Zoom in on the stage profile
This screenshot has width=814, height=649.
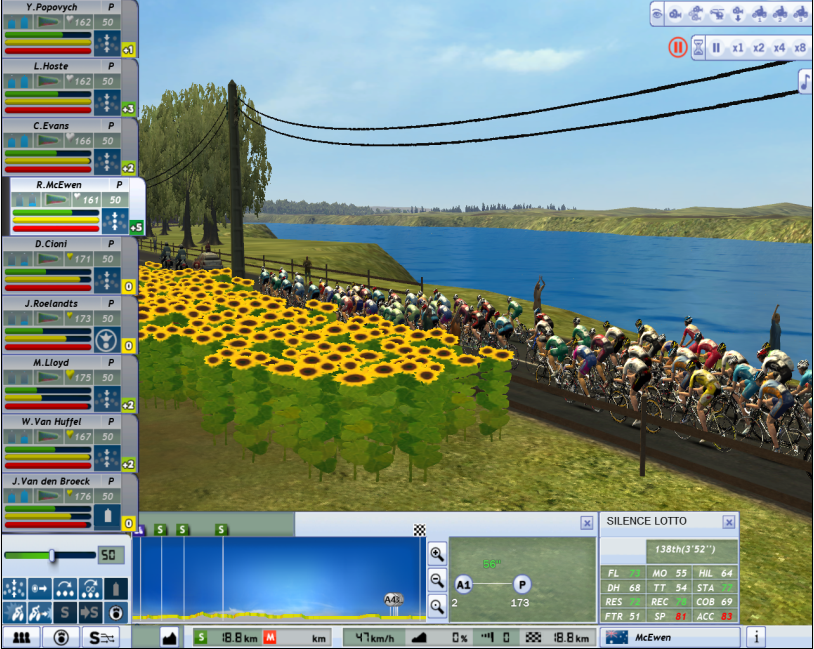[437, 554]
